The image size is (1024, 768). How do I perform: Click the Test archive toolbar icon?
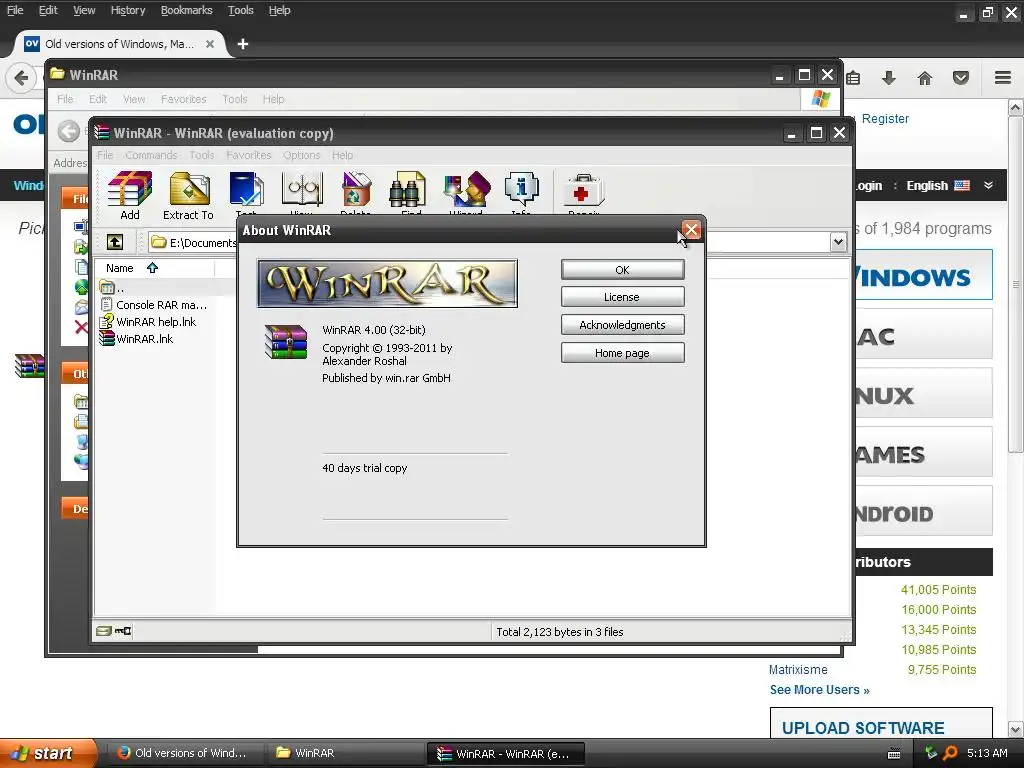246,189
